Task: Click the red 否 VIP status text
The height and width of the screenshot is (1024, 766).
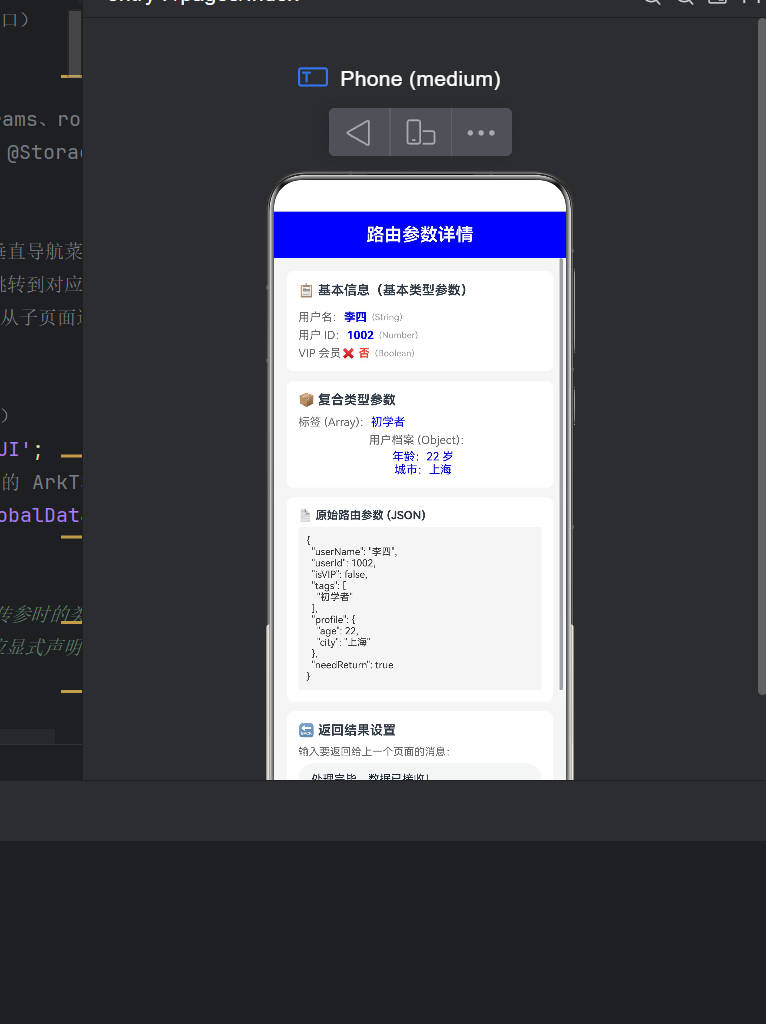Action: coord(364,353)
